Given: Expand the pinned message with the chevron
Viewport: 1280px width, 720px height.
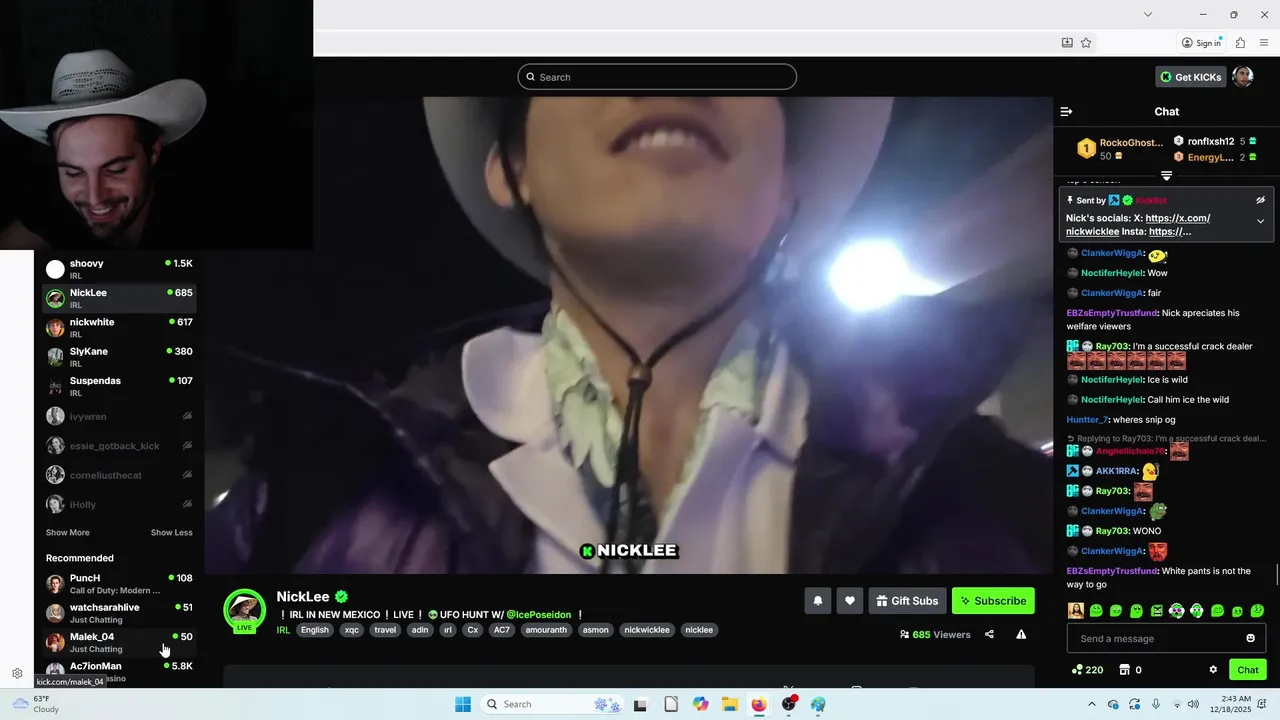Looking at the screenshot, I should (x=1260, y=221).
